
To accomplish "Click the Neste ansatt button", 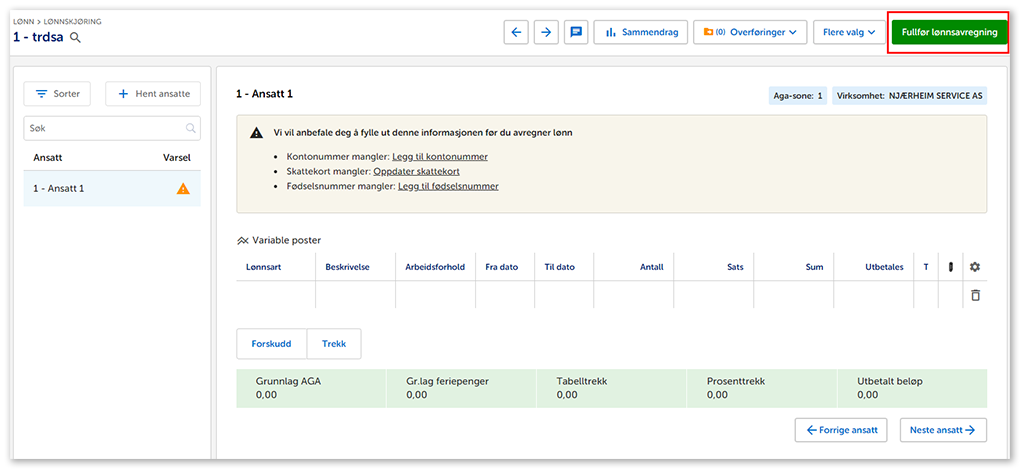I will pos(942,430).
